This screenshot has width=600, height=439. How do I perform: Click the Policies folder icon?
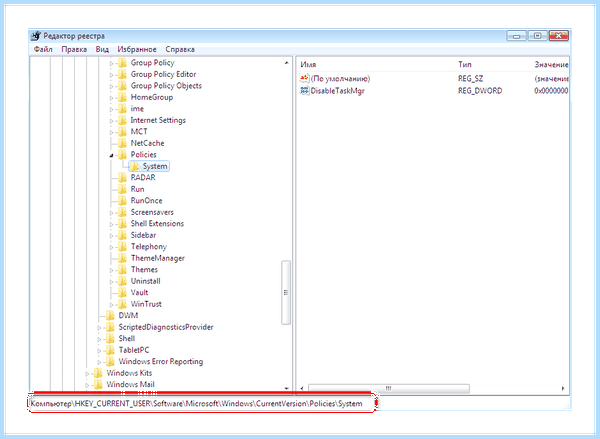pos(122,155)
